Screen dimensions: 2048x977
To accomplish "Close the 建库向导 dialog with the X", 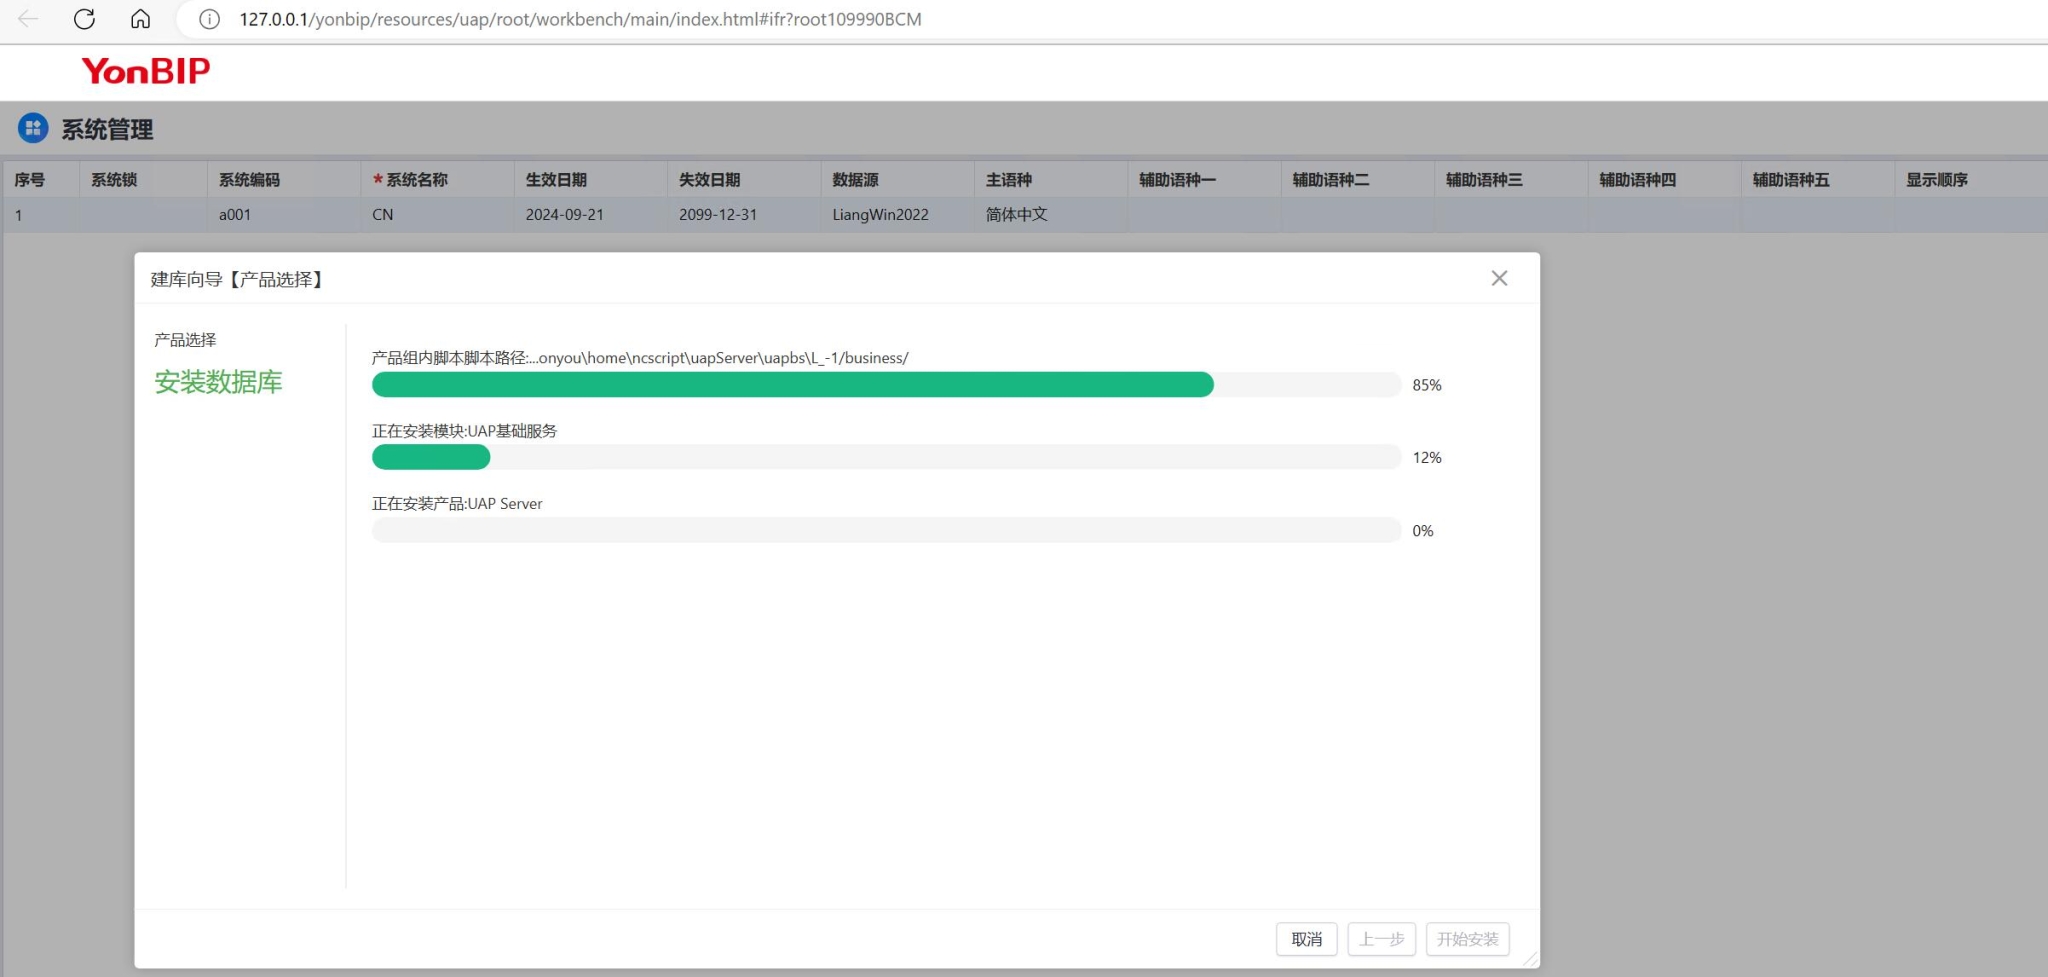I will click(x=1499, y=278).
